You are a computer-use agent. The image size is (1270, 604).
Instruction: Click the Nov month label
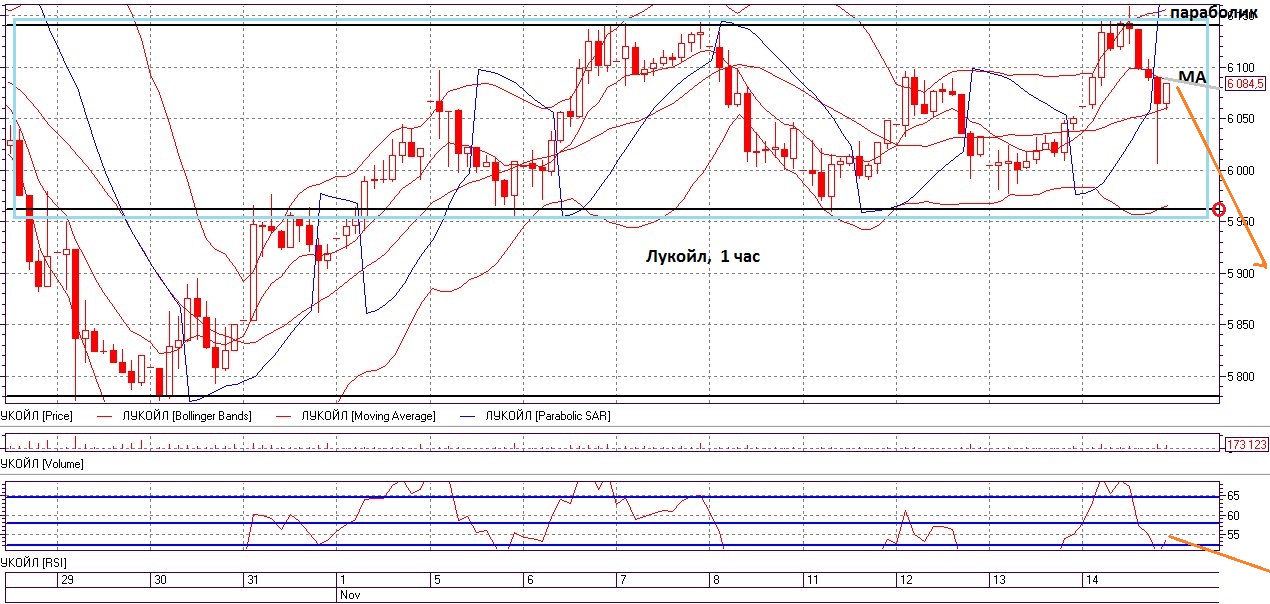pos(350,594)
